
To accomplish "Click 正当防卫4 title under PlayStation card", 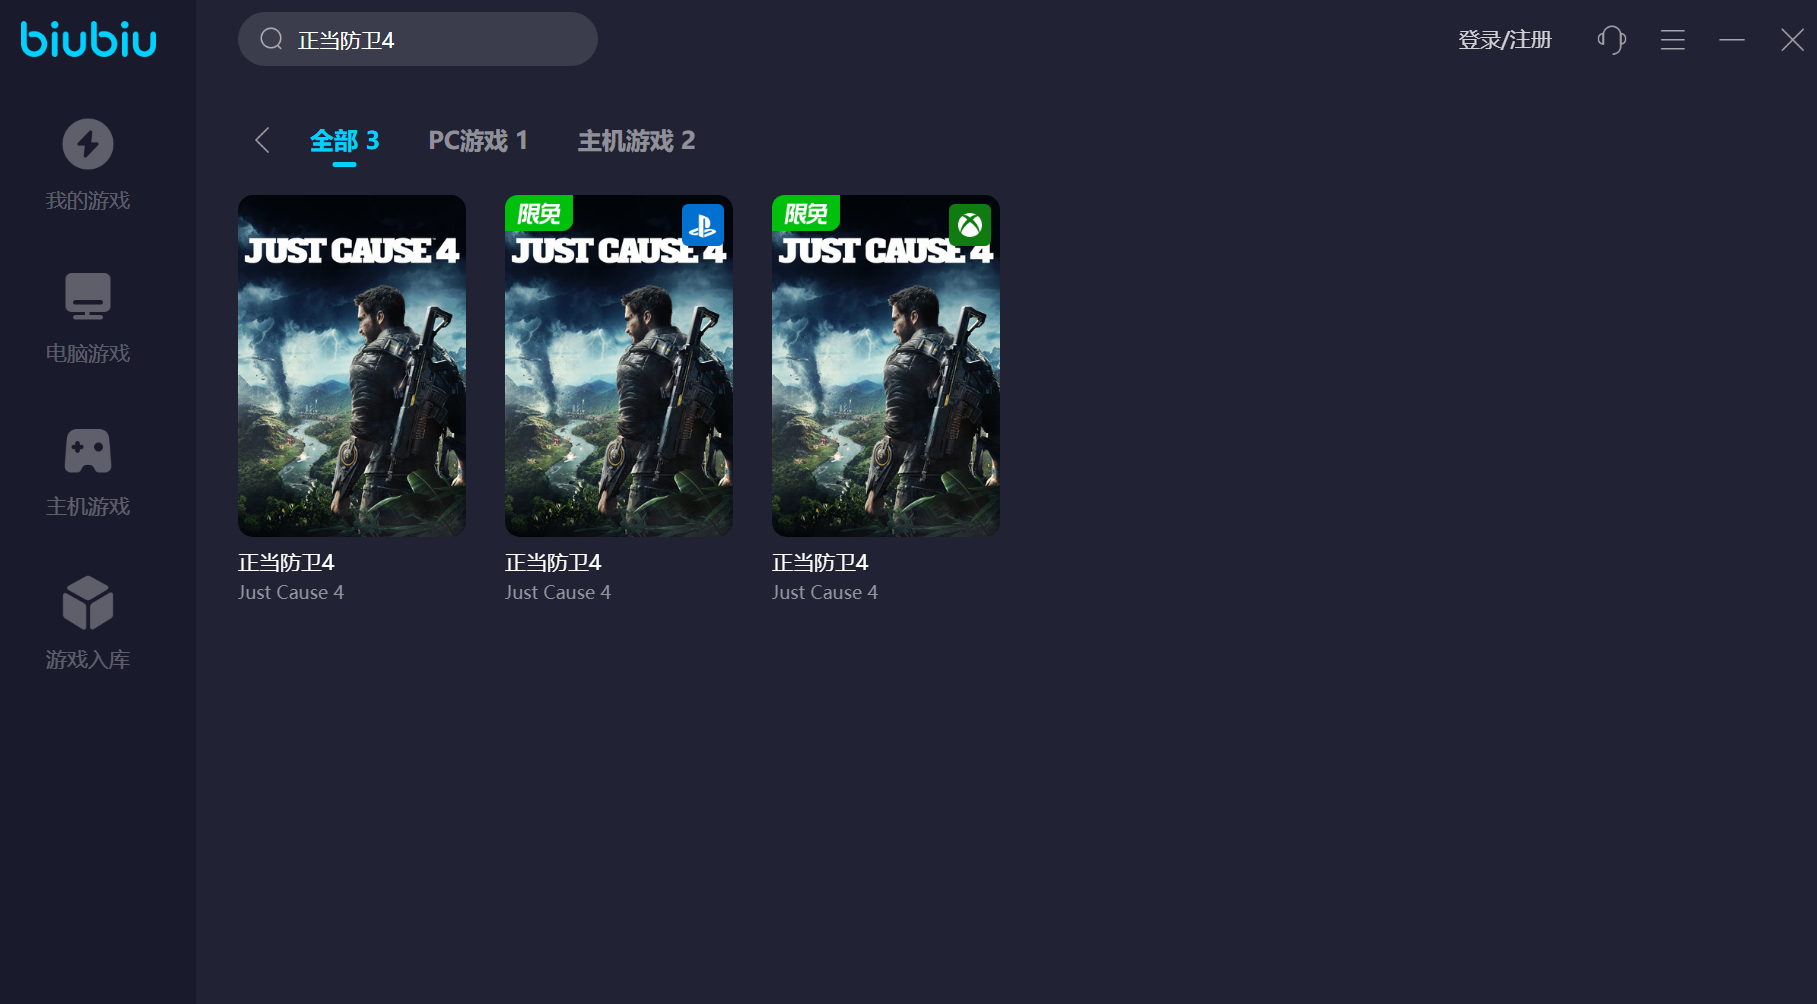I will coord(553,563).
